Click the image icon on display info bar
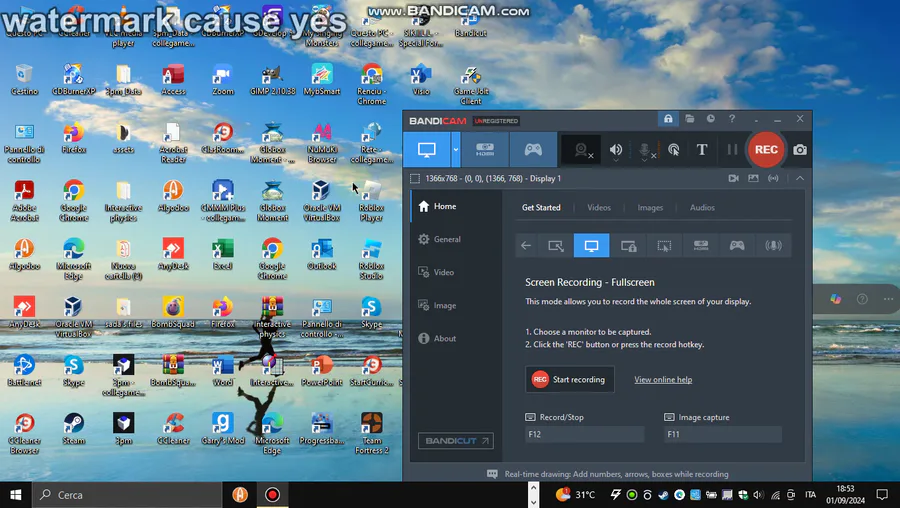The width and height of the screenshot is (900, 508). tap(753, 179)
